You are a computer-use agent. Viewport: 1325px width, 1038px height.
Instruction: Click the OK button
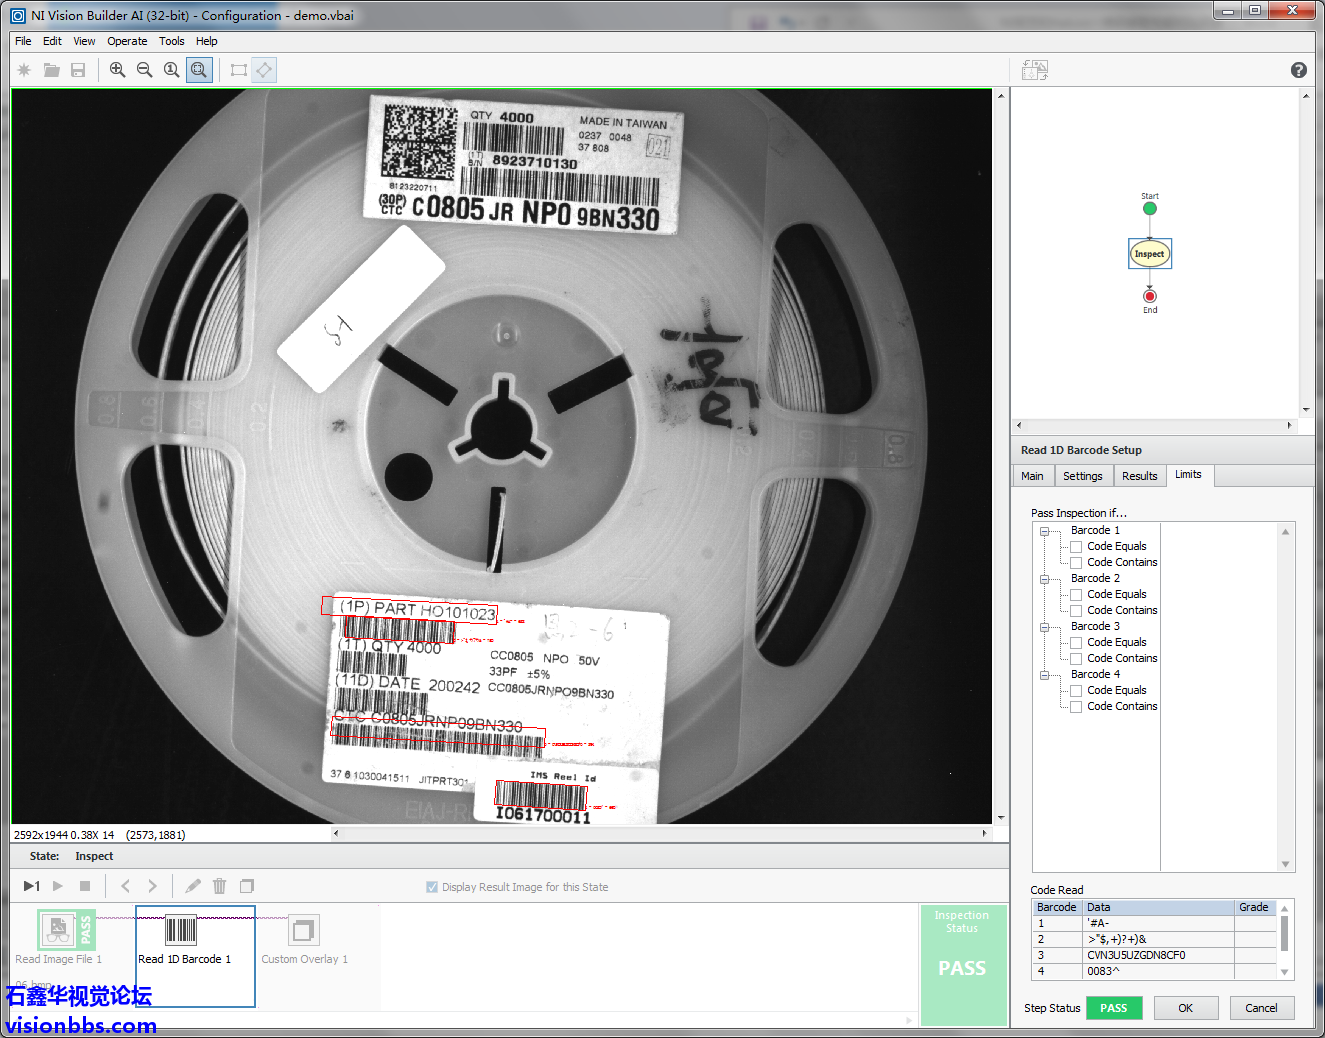(1185, 1008)
